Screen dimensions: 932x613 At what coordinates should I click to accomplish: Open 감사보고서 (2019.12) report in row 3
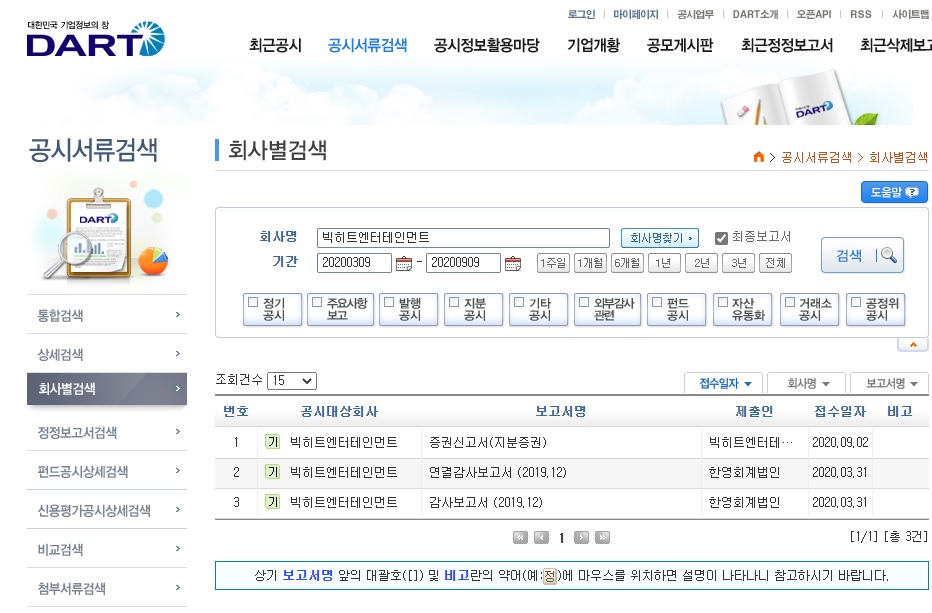[486, 502]
